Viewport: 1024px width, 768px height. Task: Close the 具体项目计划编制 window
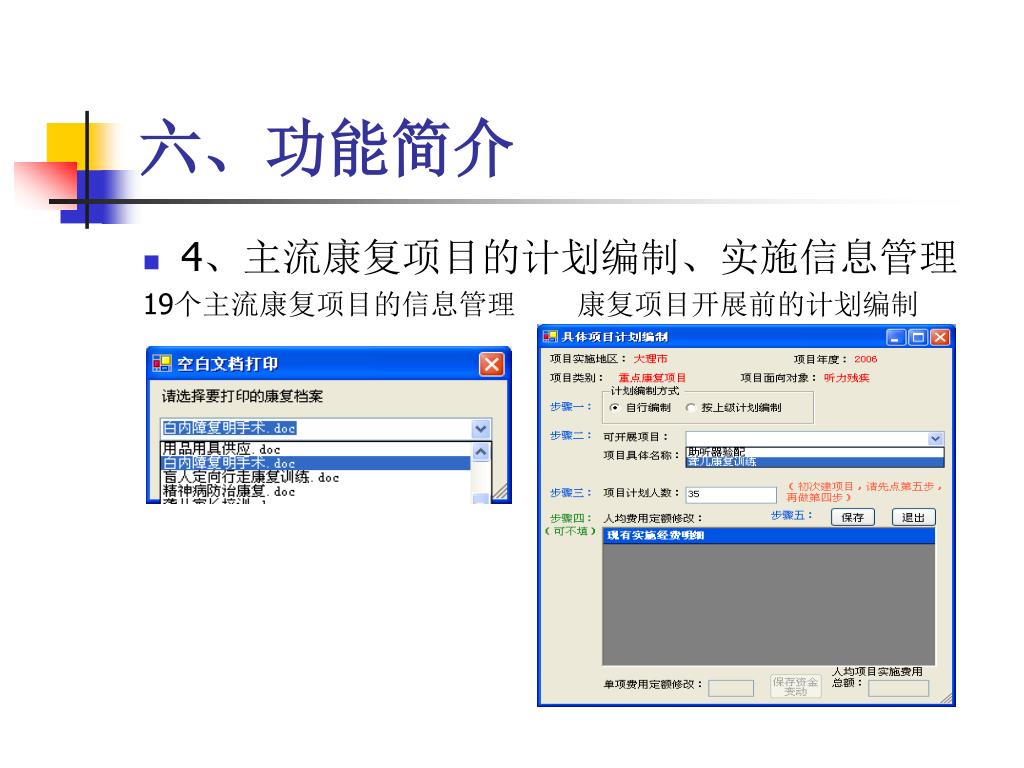click(x=940, y=337)
